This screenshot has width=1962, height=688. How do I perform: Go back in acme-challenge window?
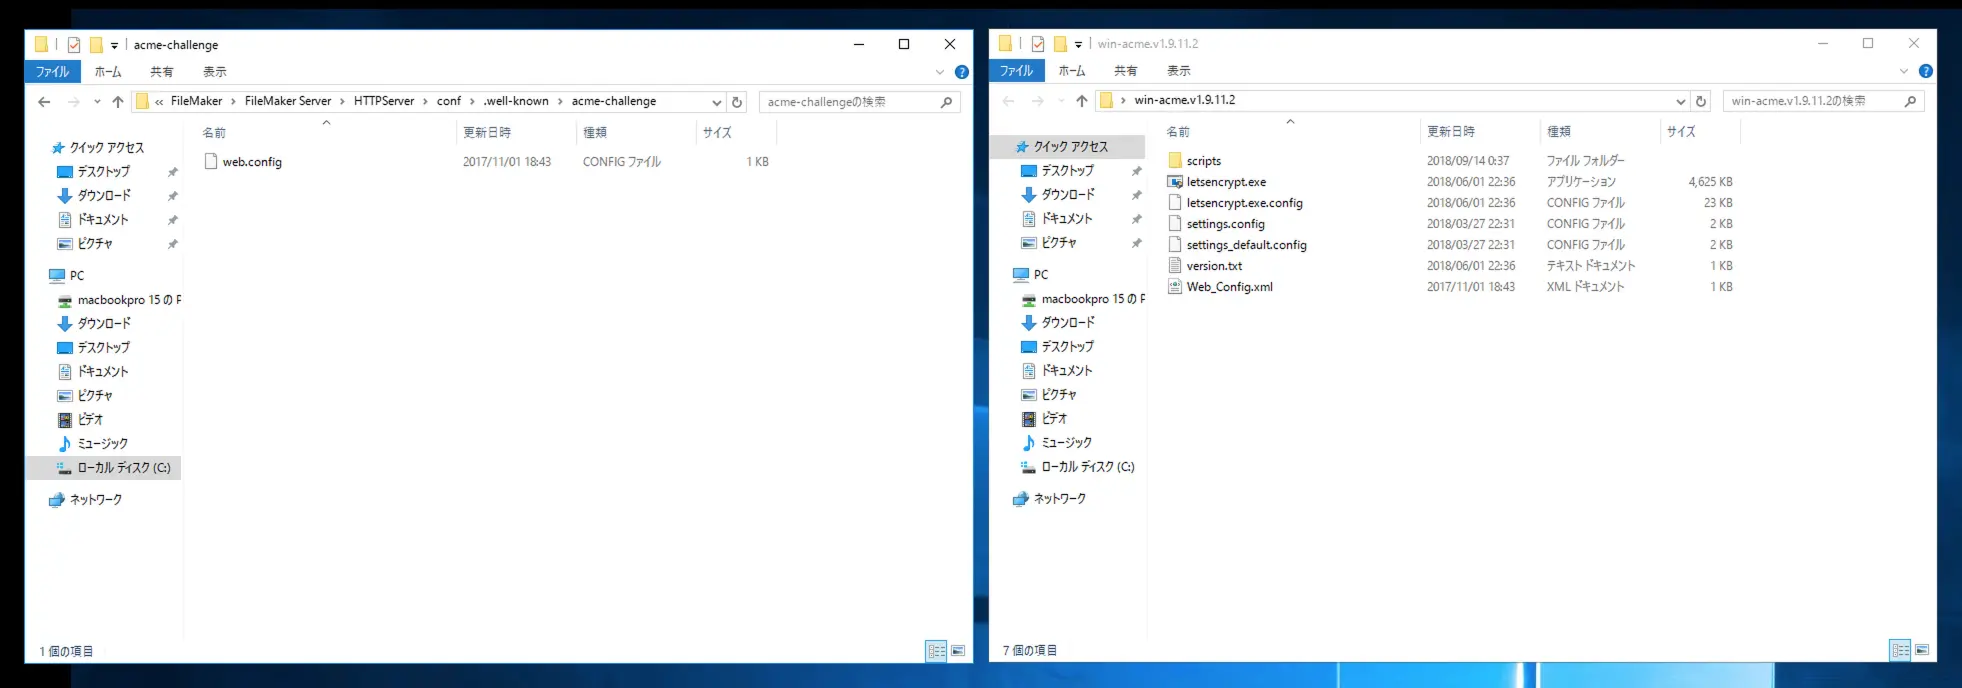coord(44,102)
